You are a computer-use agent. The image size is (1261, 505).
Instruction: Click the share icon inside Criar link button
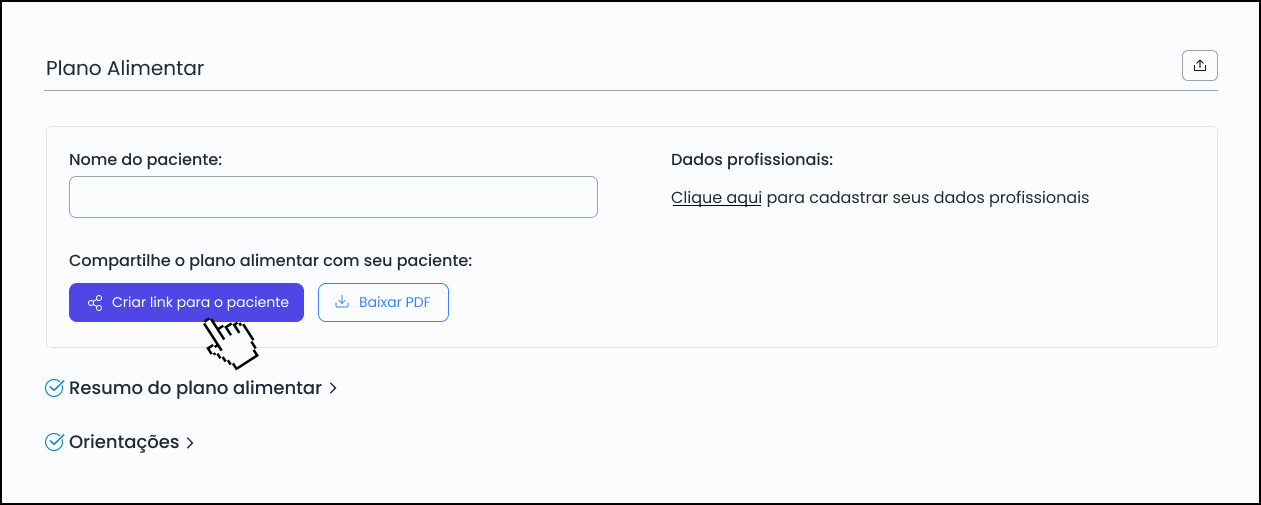pos(95,302)
